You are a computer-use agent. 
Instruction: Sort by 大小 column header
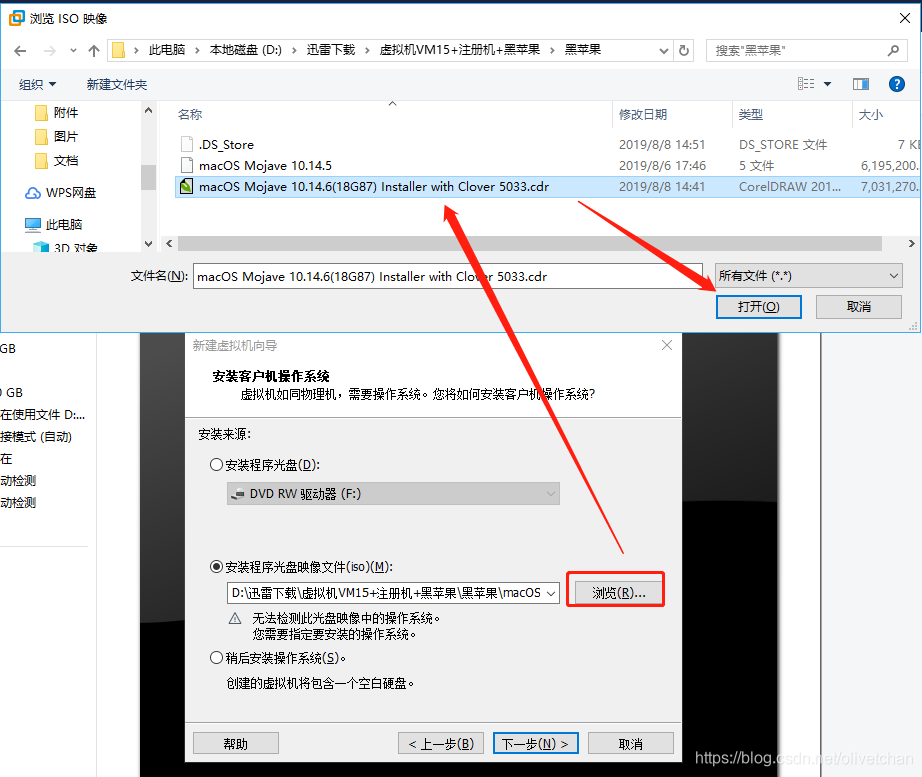[870, 115]
